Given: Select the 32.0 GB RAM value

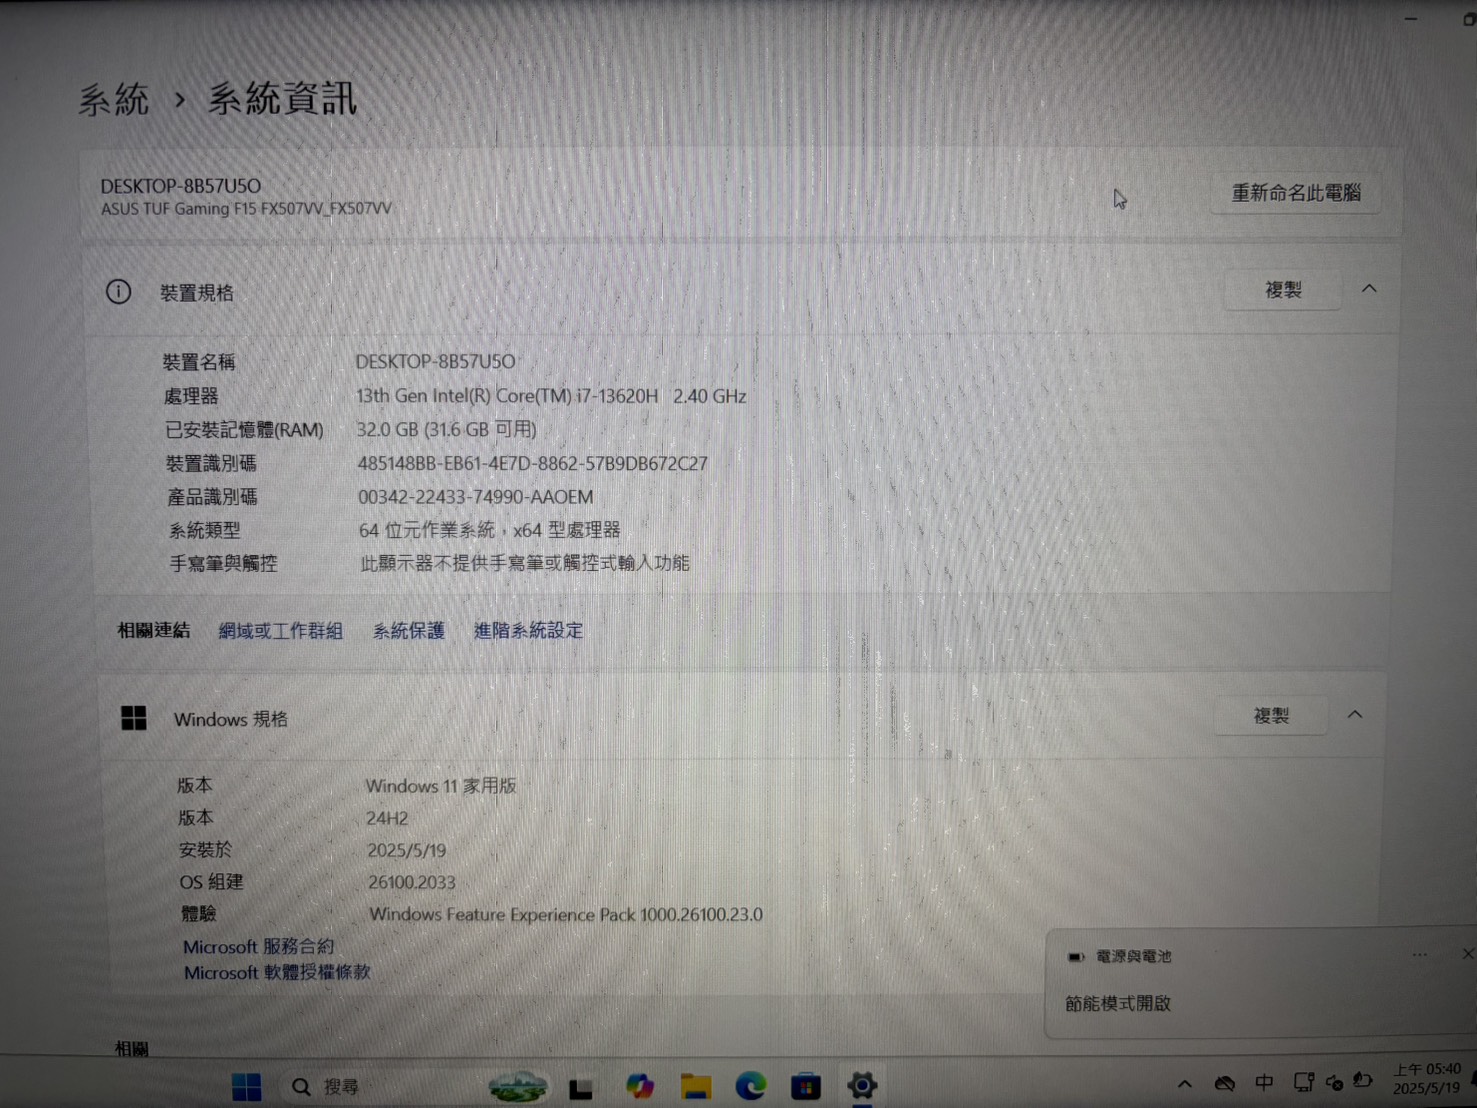Looking at the screenshot, I should [x=447, y=429].
